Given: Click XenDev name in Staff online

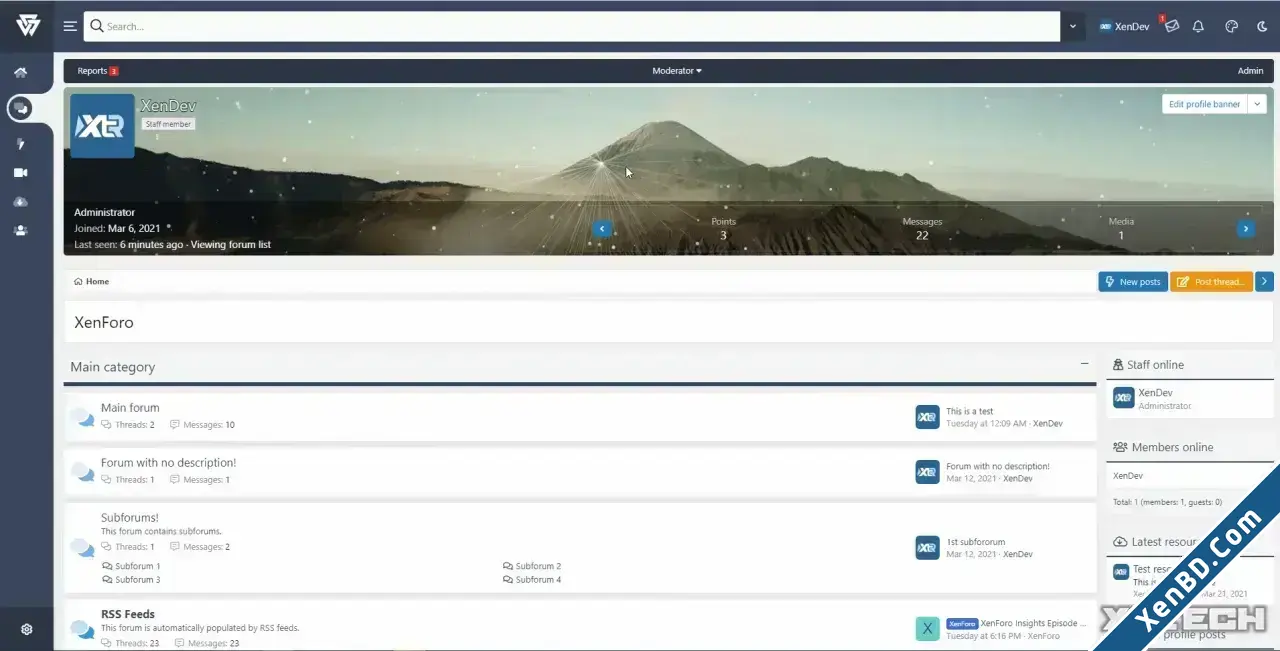Looking at the screenshot, I should coord(1155,393).
